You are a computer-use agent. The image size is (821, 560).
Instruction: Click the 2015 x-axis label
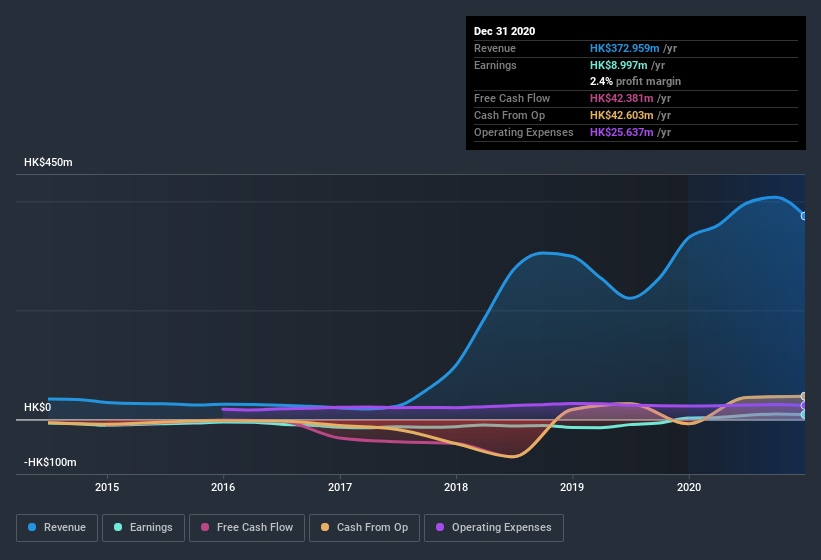tap(107, 487)
